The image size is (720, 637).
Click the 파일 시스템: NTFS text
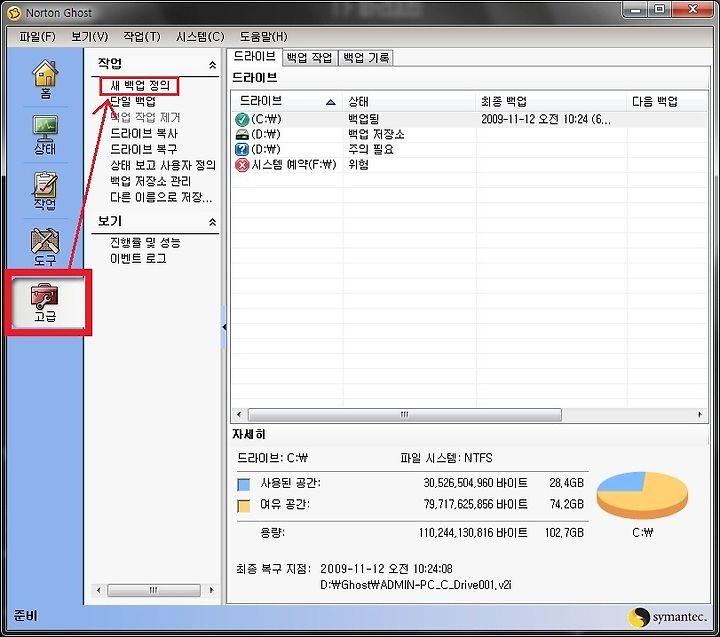[446, 458]
